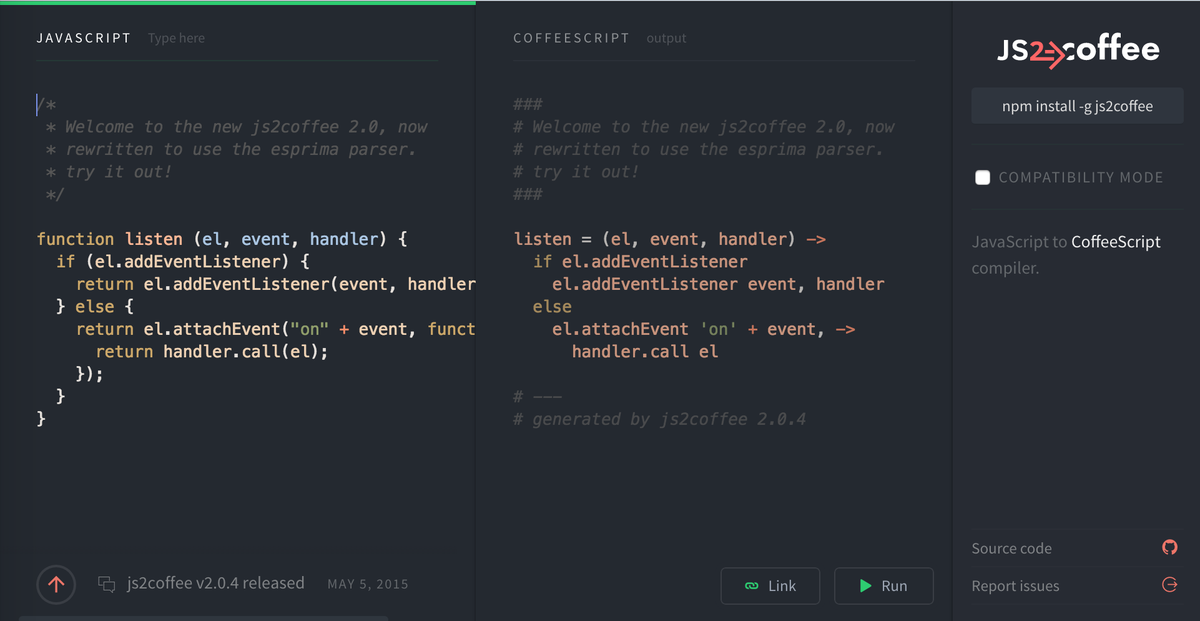Enable the Compatibility Mode checkbox
This screenshot has width=1200, height=621.
point(983,177)
